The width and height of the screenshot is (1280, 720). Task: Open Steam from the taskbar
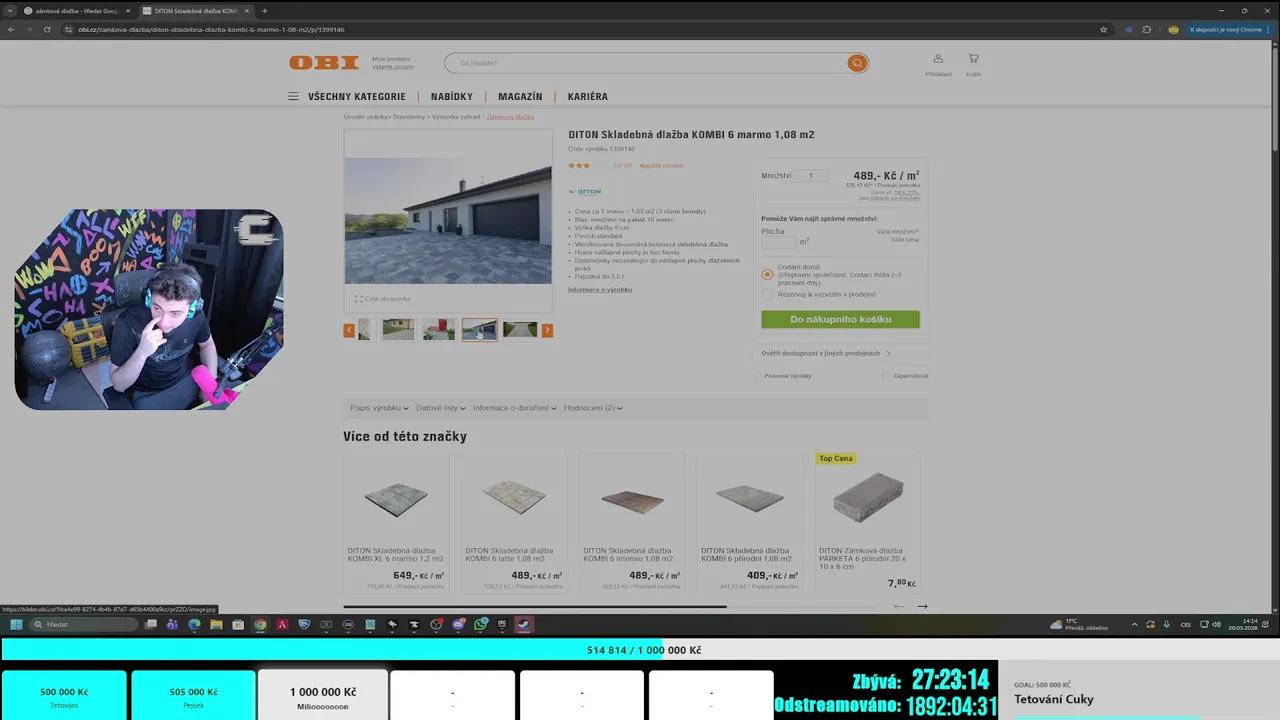pyautogui.click(x=524, y=625)
